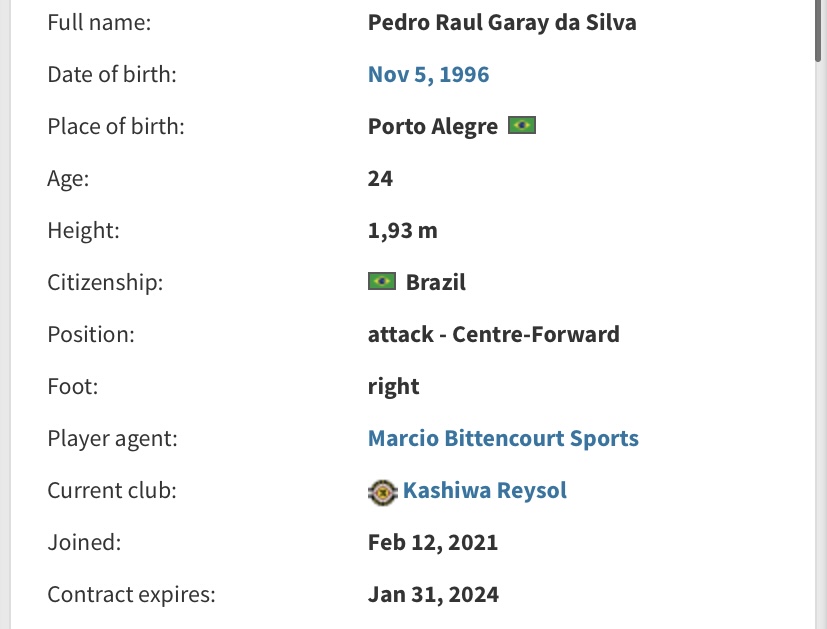Open the Marcio Bittencourt Sports agent link
Viewport: 827px width, 629px height.
503,438
